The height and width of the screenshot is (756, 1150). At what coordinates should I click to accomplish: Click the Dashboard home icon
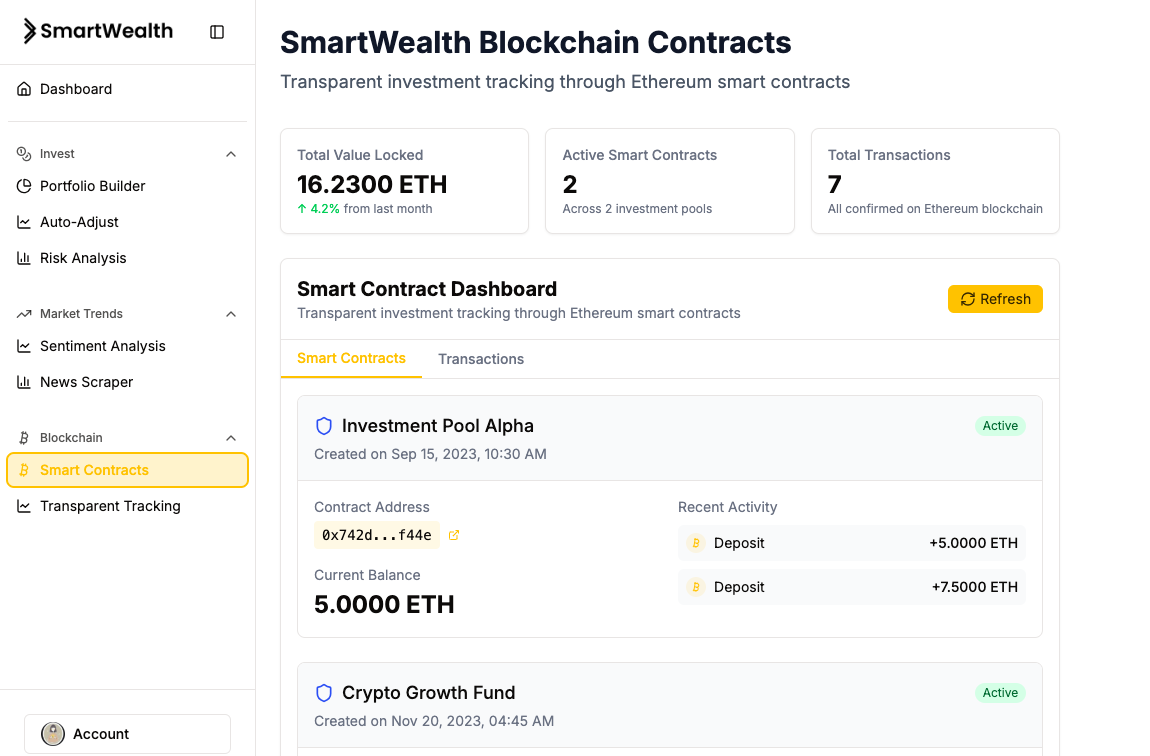click(x=24, y=89)
